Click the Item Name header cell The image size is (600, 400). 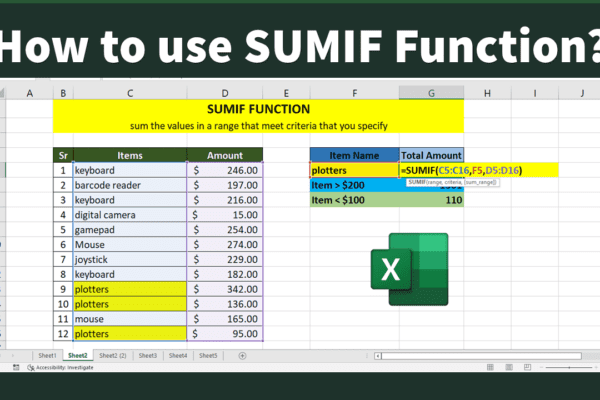[354, 155]
